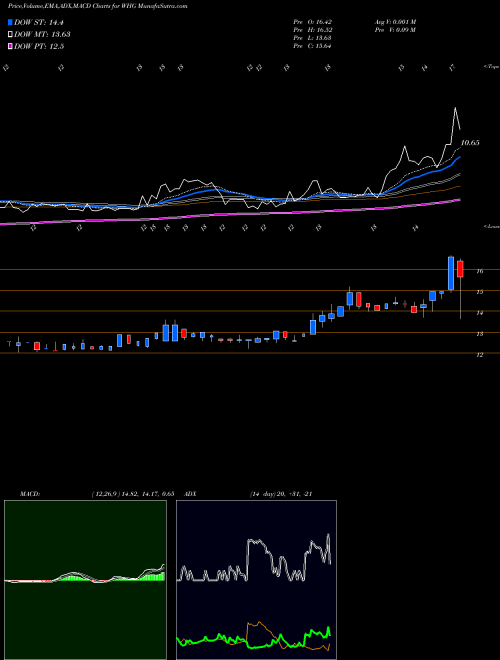Select the 'DOW ST: 14.4' legend label
500x660 pixels.
(x=38, y=23)
